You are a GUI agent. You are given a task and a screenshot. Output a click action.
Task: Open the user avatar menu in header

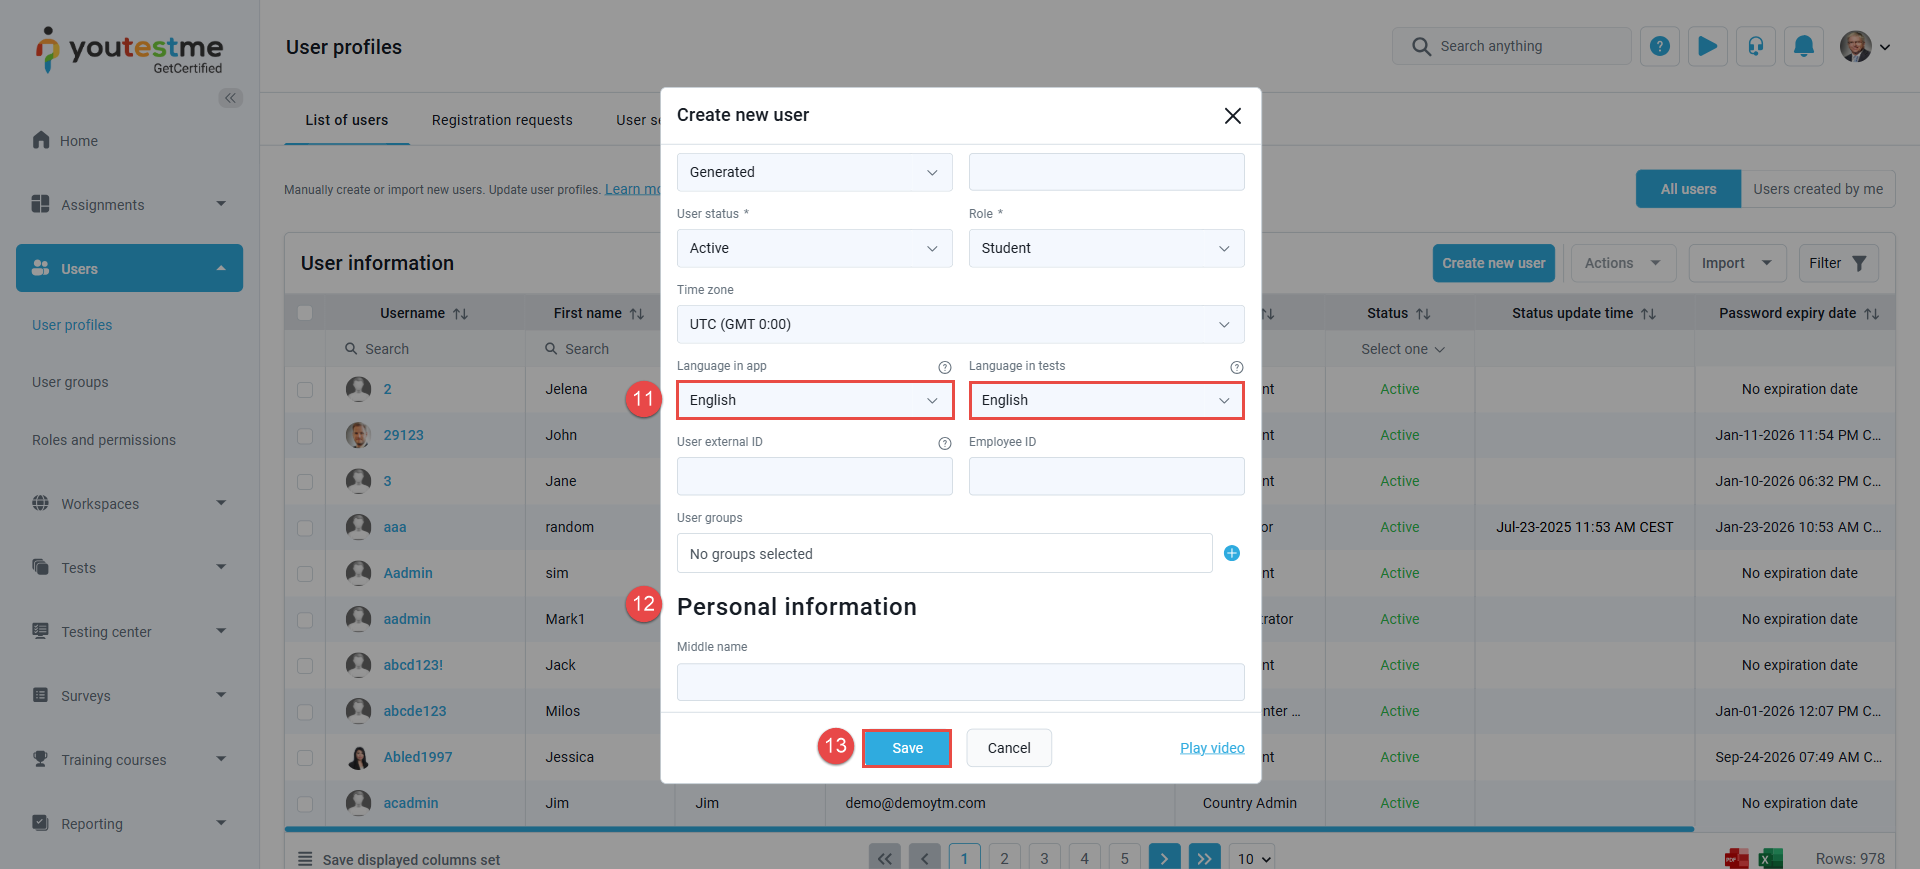(1865, 46)
